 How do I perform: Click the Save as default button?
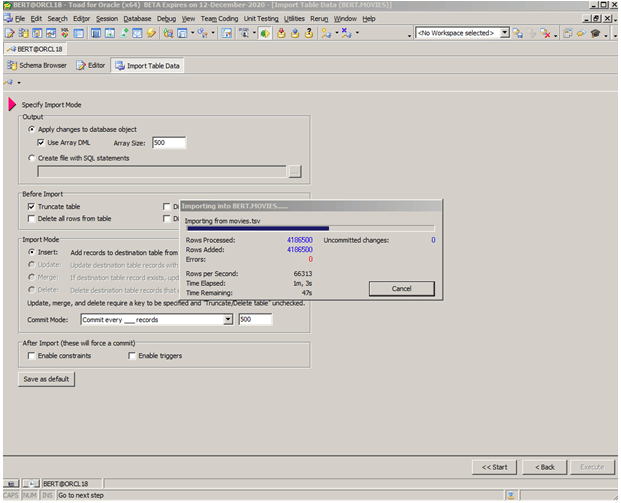point(46,379)
